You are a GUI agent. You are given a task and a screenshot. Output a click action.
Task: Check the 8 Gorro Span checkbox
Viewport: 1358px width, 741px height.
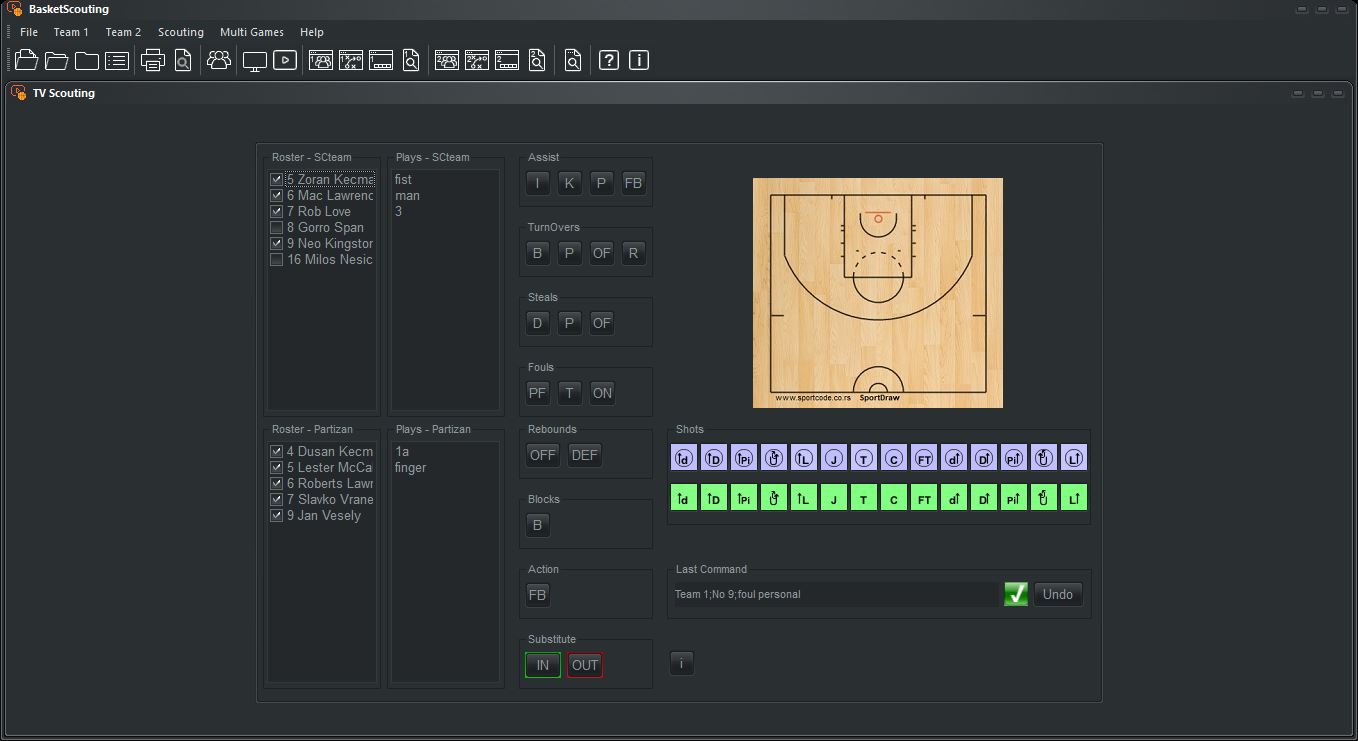pyautogui.click(x=277, y=228)
